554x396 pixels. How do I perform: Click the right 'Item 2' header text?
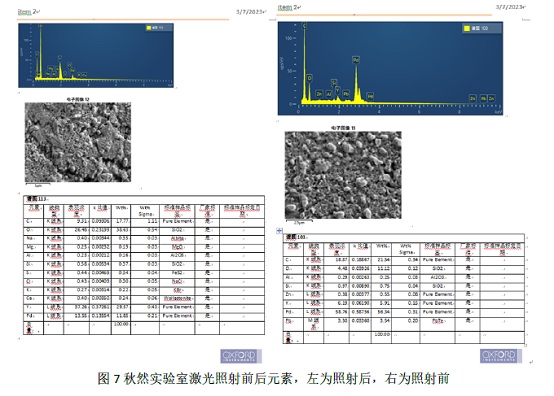click(x=288, y=7)
